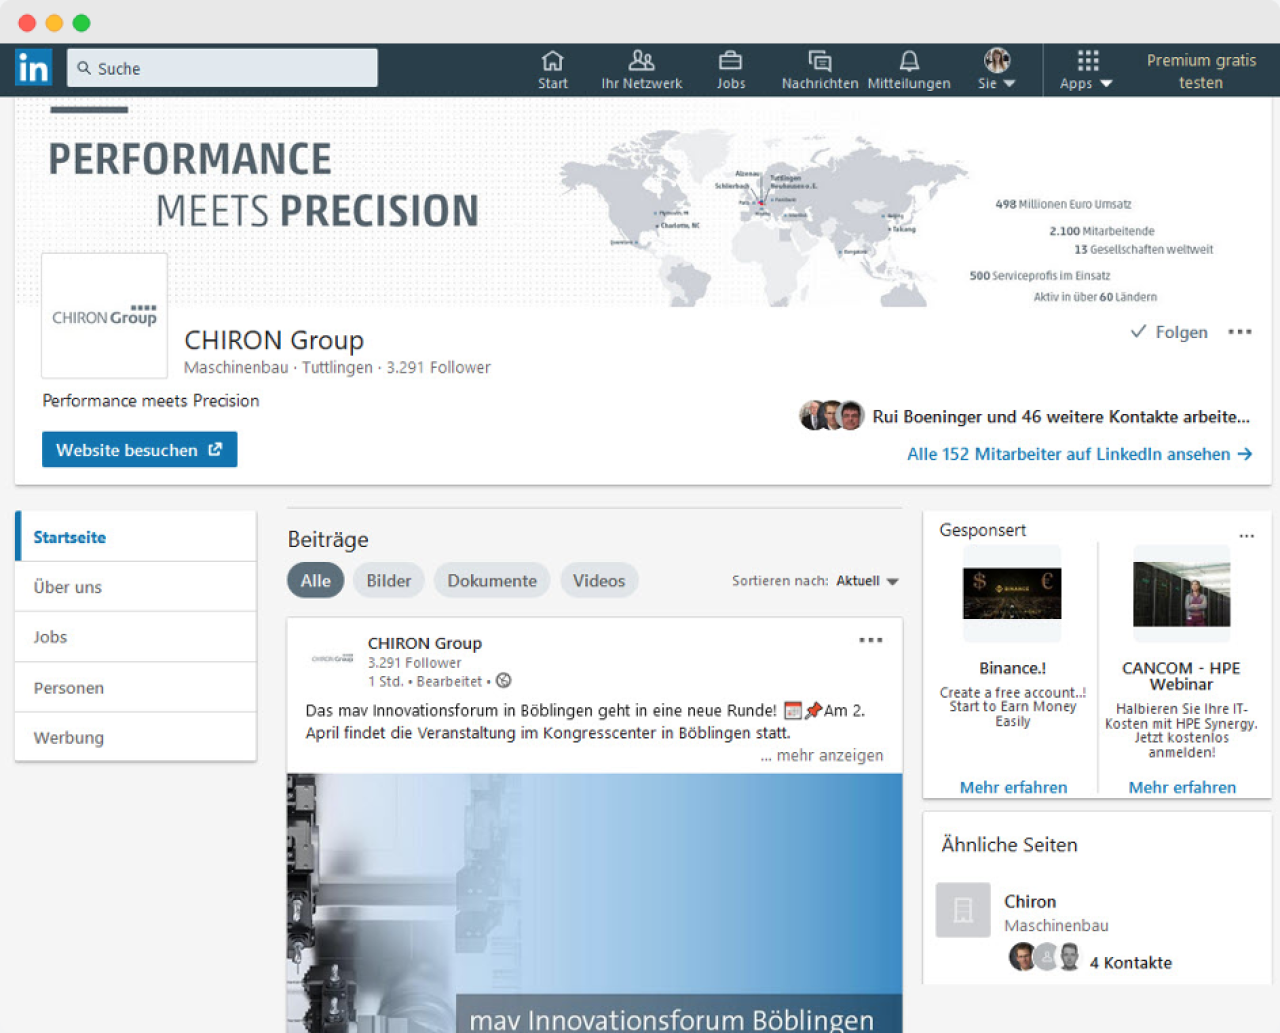Open the Über uns sidebar tab

(136, 587)
